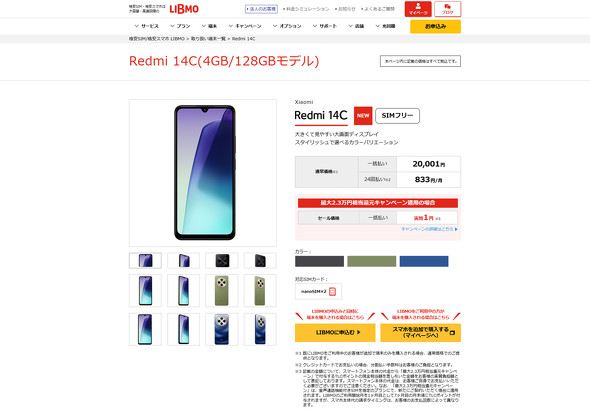Click the 取り扱い端末一覧 breadcrumb link
Screen dimensions: 590x413
(208, 39)
